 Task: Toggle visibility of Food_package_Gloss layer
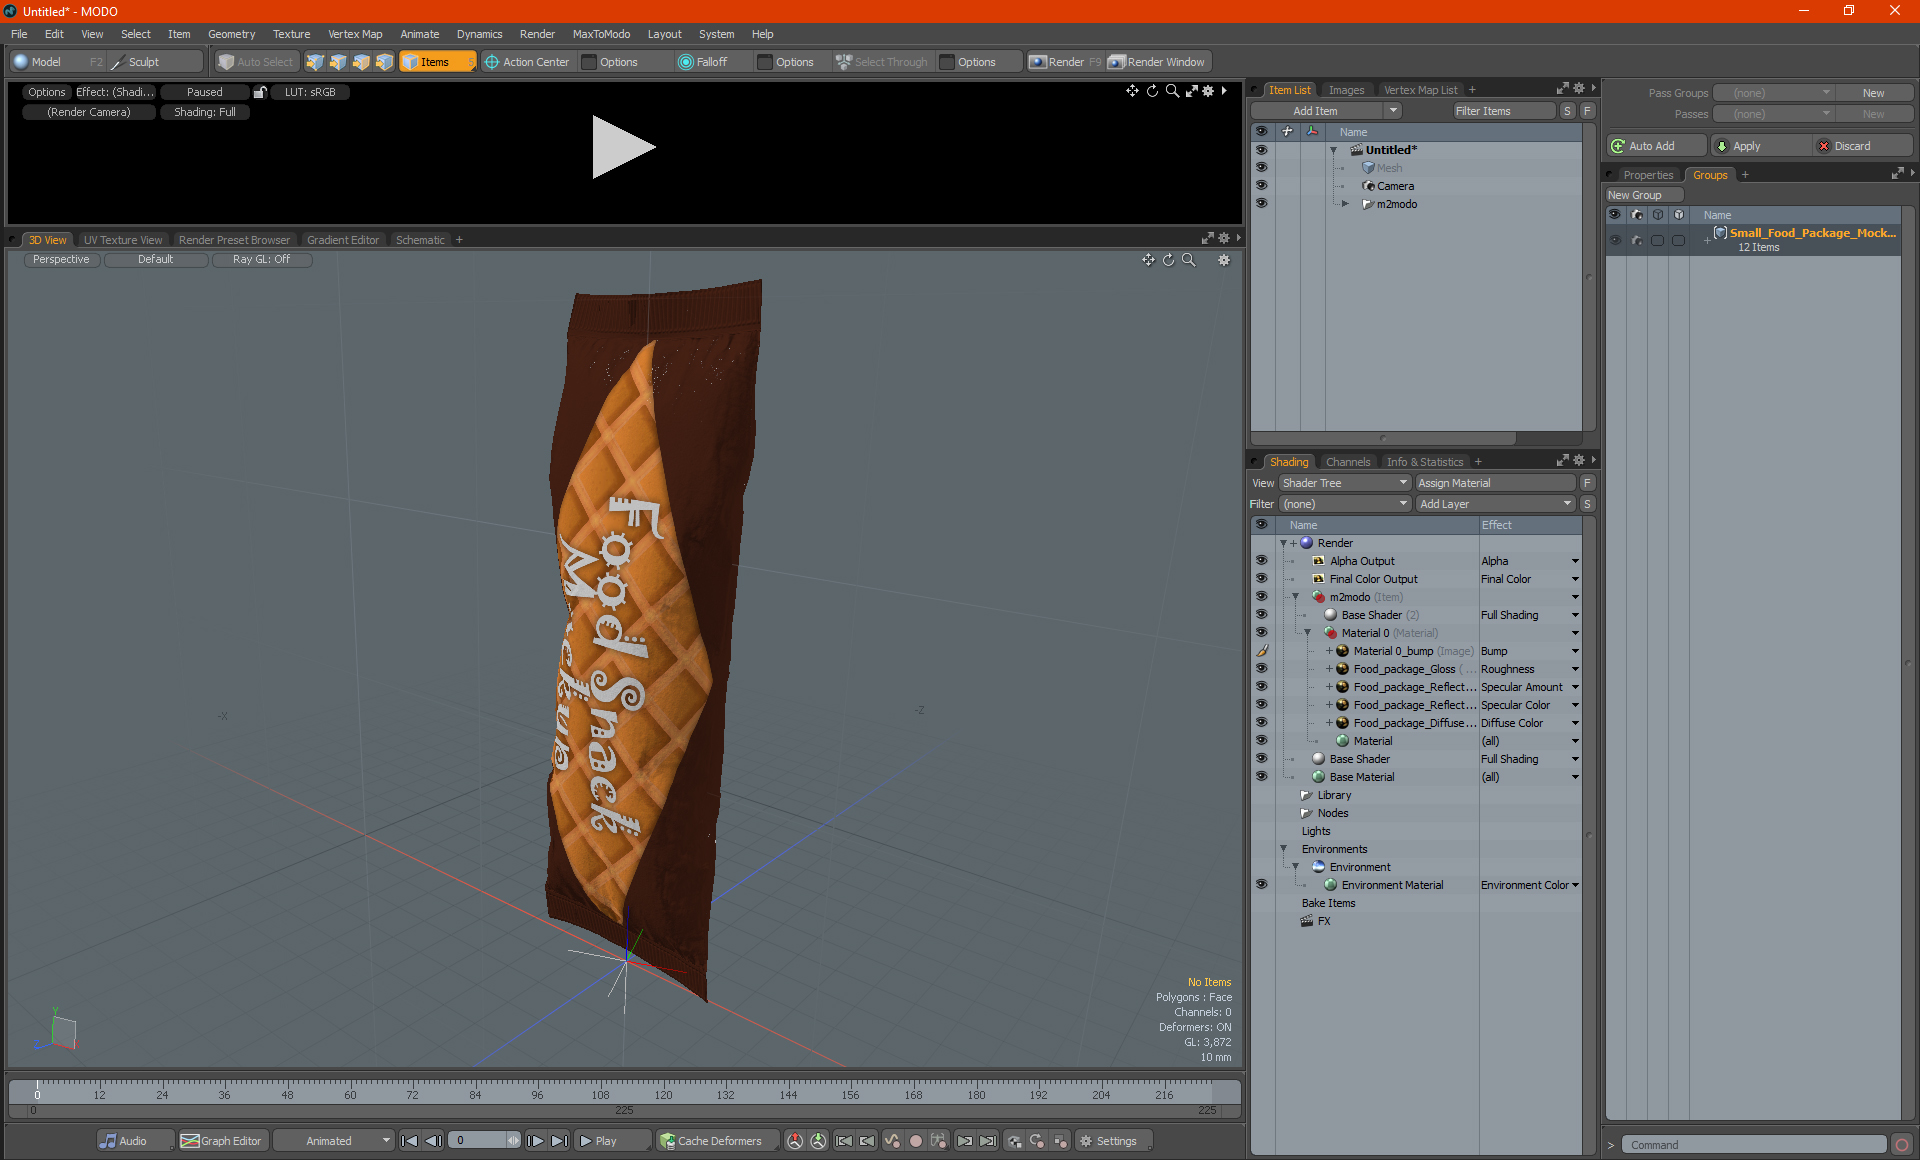(x=1261, y=669)
